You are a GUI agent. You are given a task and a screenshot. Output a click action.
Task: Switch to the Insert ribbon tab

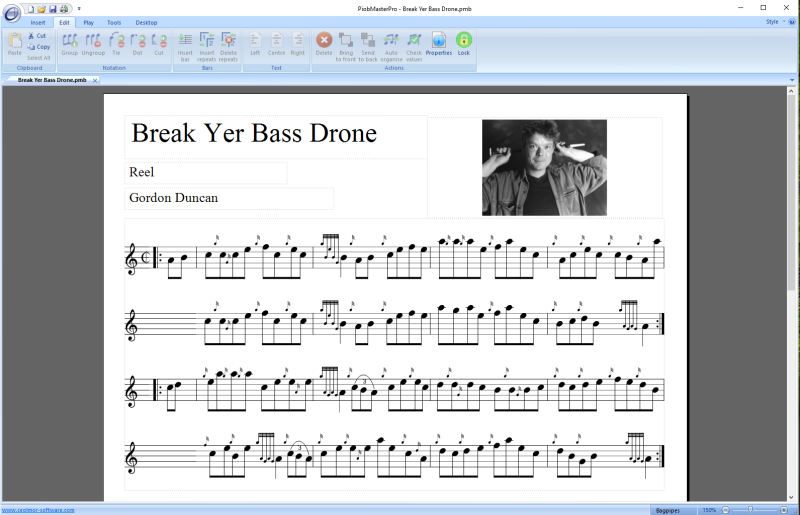click(38, 22)
